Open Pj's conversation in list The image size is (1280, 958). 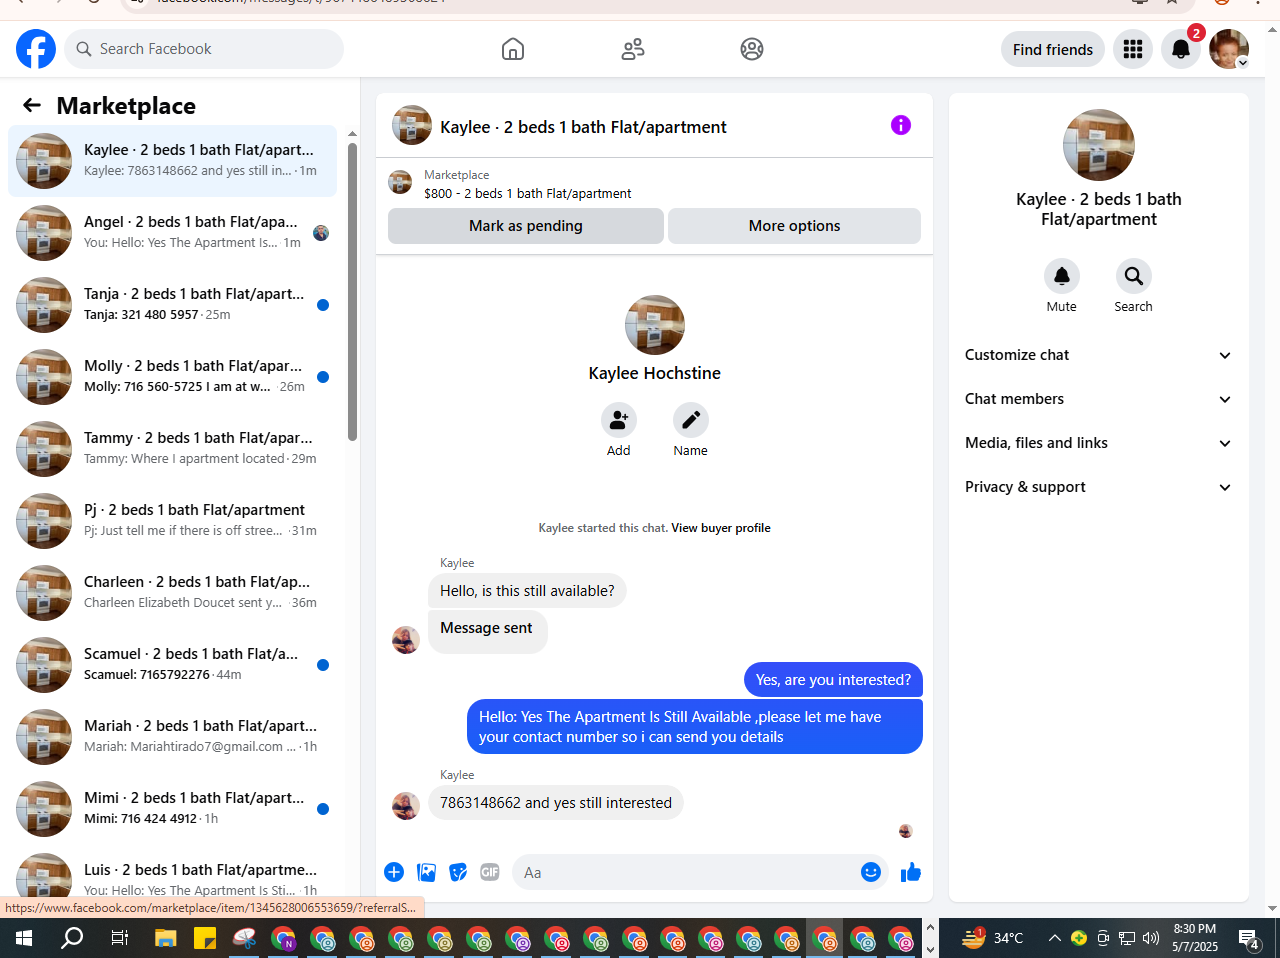coord(172,521)
